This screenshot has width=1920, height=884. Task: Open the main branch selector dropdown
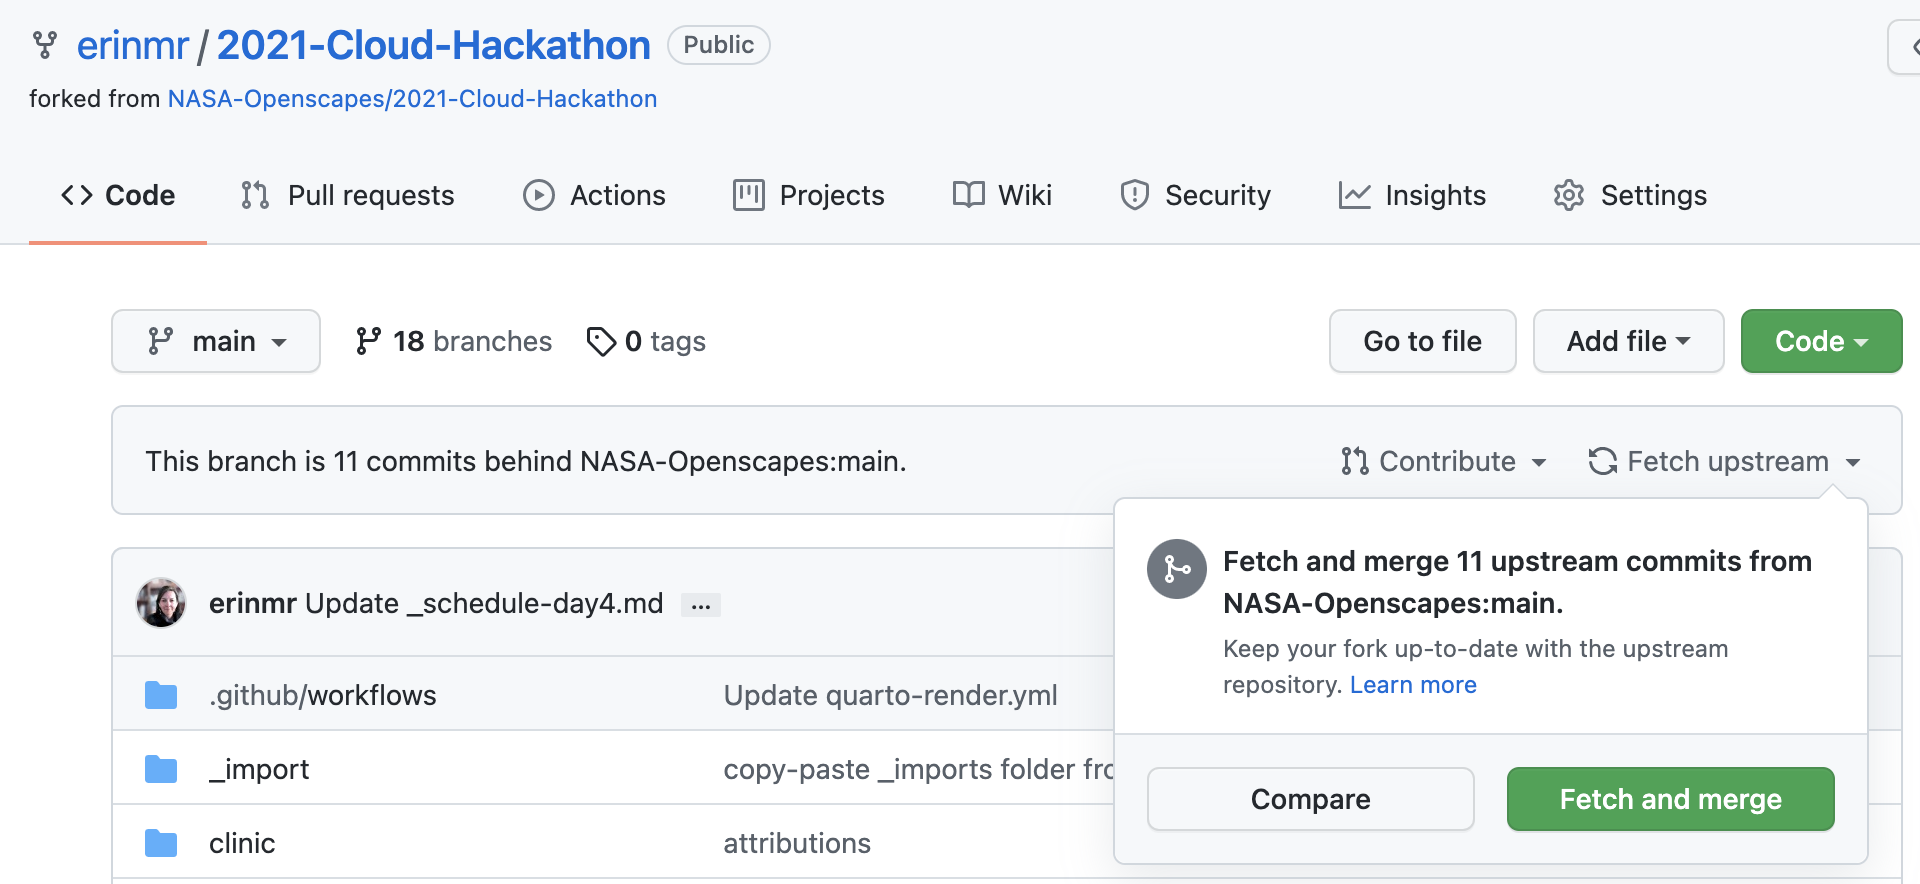coord(216,342)
